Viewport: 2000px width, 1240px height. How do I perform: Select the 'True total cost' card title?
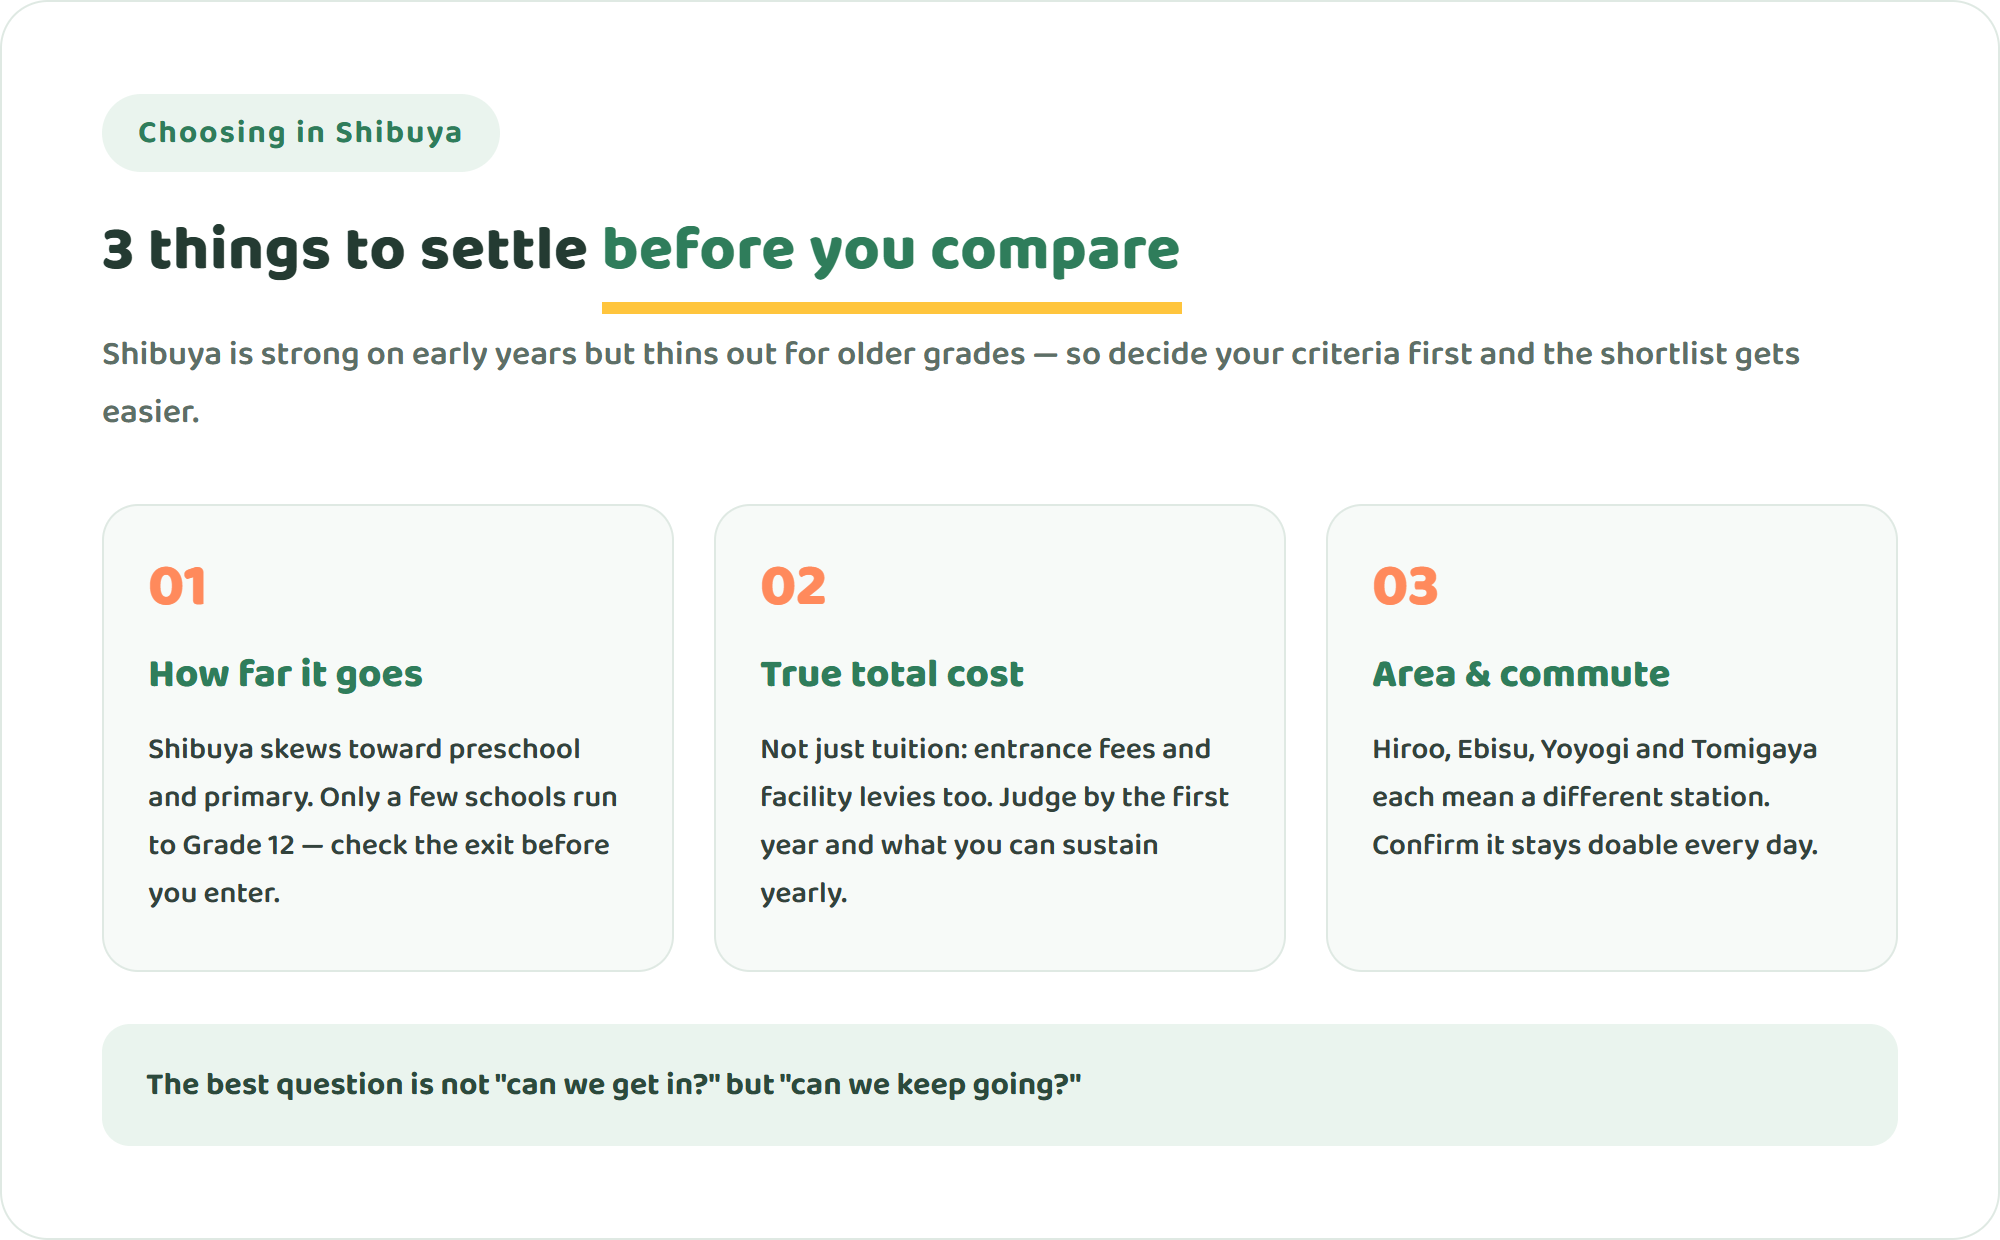tap(892, 674)
